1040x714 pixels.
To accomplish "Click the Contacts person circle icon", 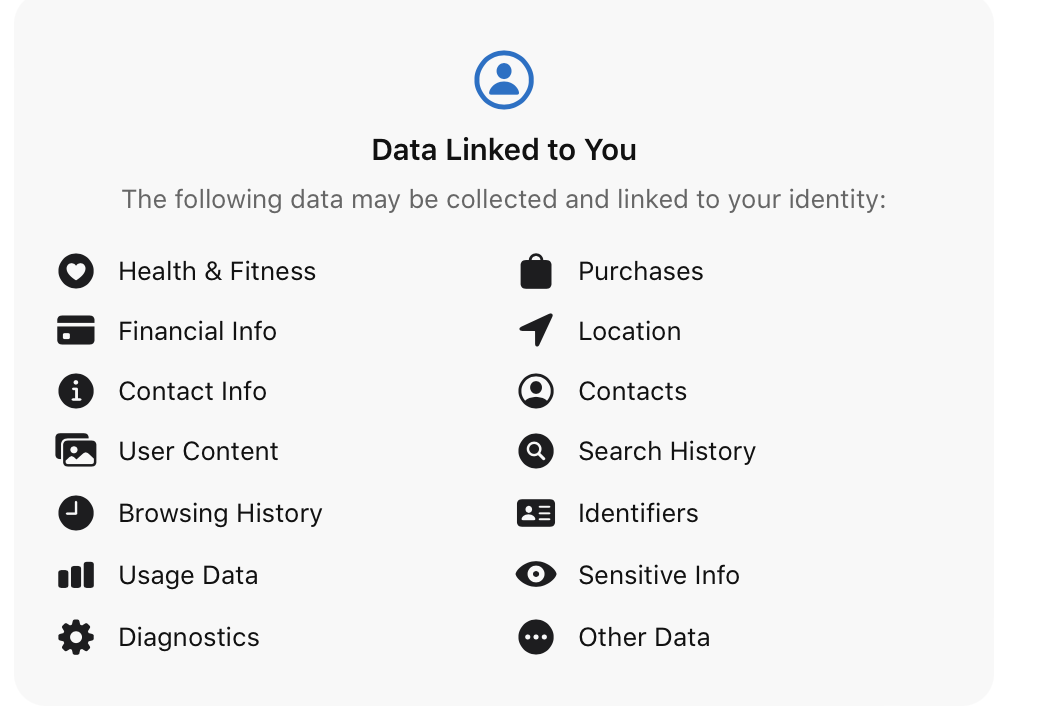I will coord(536,391).
